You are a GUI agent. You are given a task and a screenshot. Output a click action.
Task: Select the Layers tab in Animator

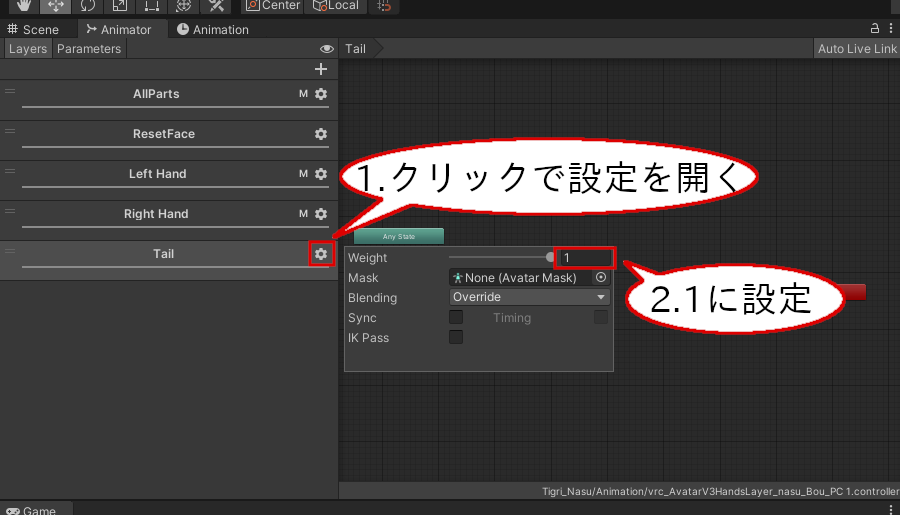(28, 49)
